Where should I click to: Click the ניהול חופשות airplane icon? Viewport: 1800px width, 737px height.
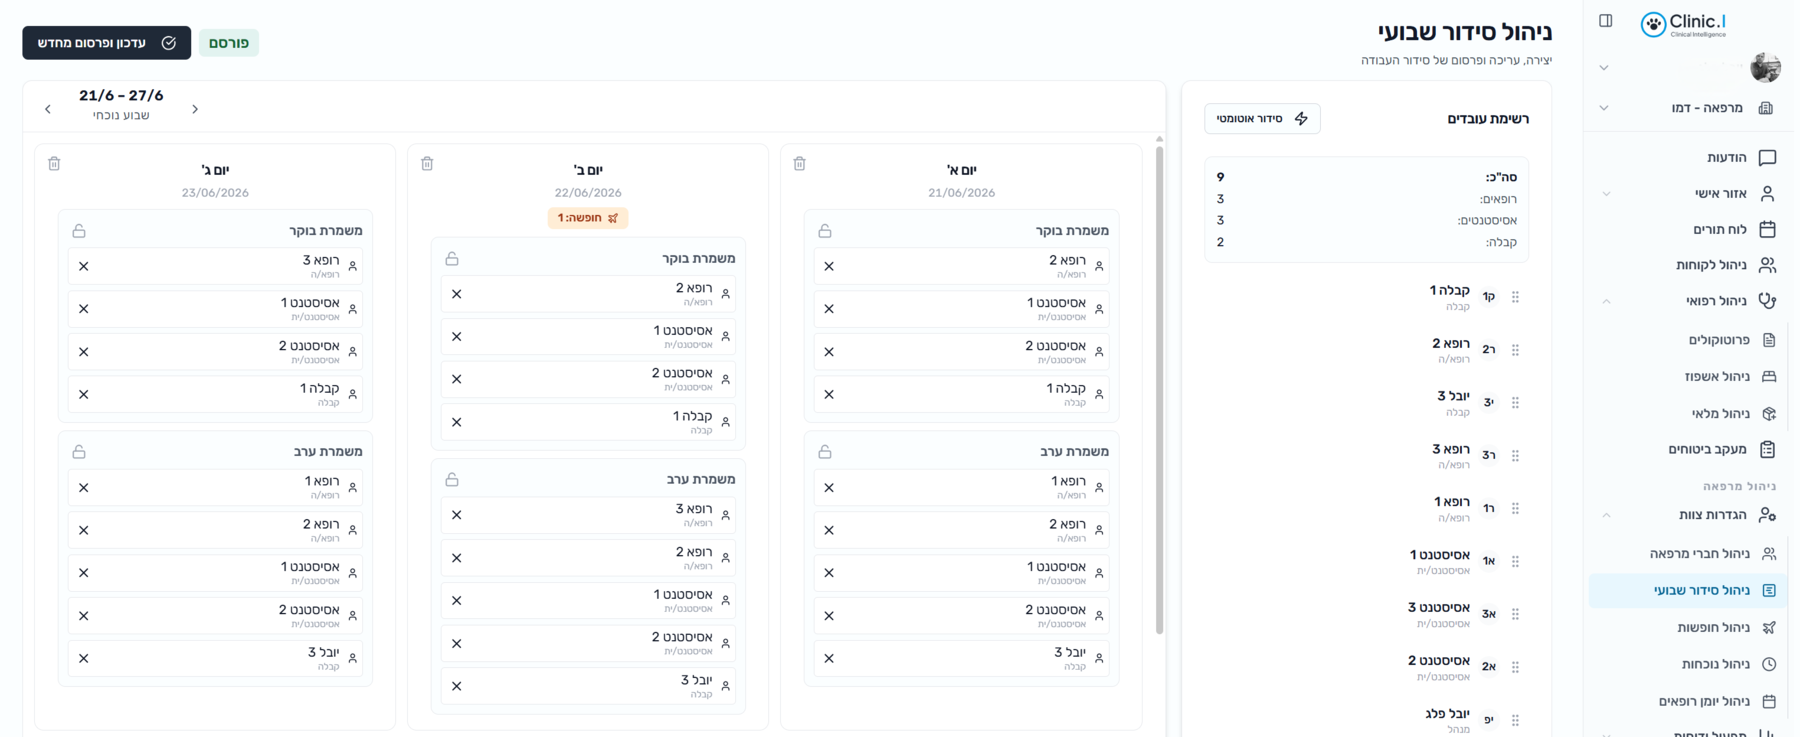(1768, 627)
